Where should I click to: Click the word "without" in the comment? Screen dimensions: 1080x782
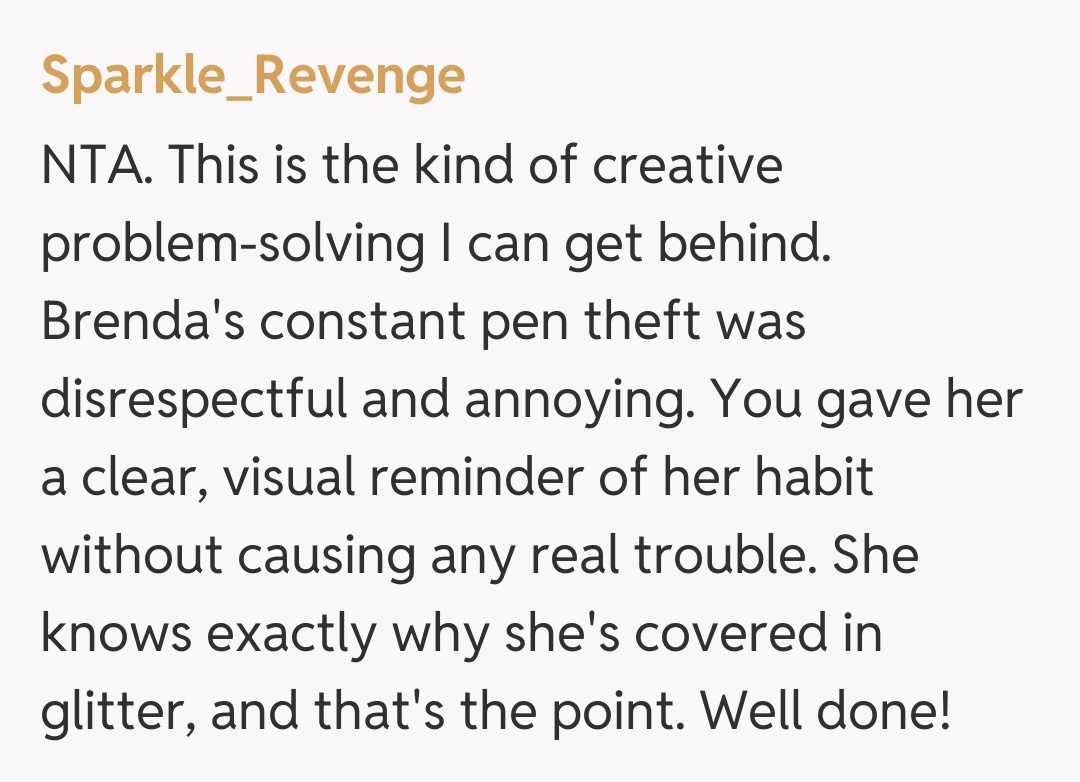134,556
